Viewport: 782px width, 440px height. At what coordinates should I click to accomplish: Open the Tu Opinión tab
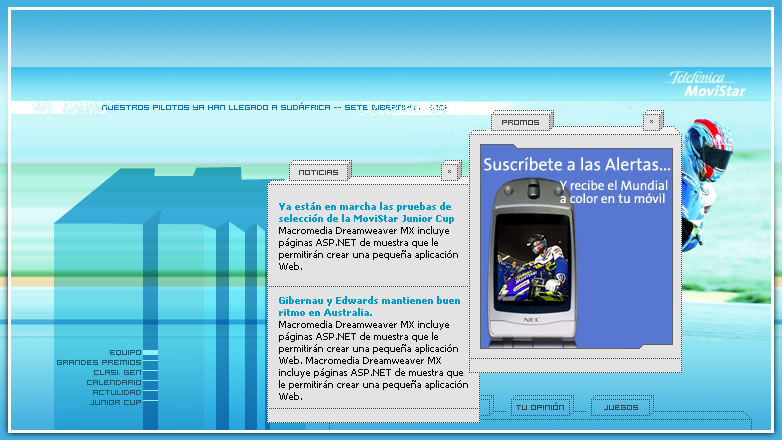click(x=540, y=408)
